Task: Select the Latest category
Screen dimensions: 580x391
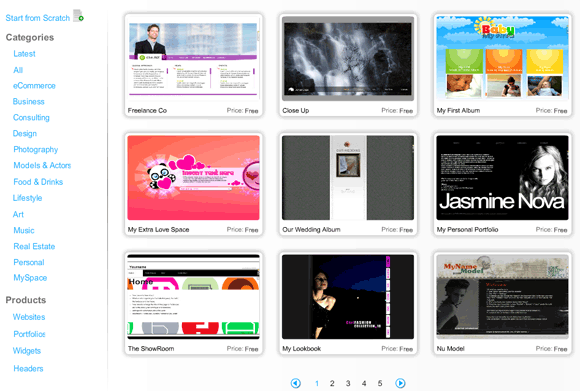Action: click(24, 54)
